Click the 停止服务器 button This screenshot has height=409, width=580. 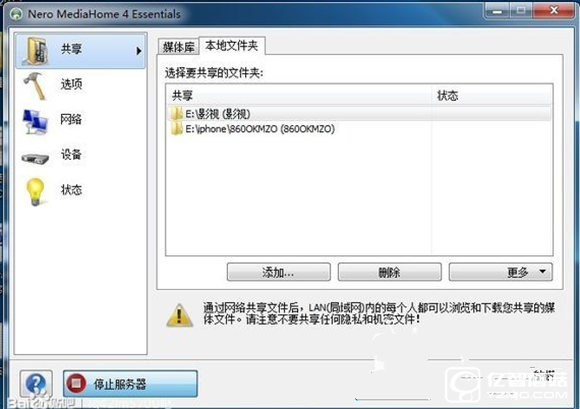point(130,383)
